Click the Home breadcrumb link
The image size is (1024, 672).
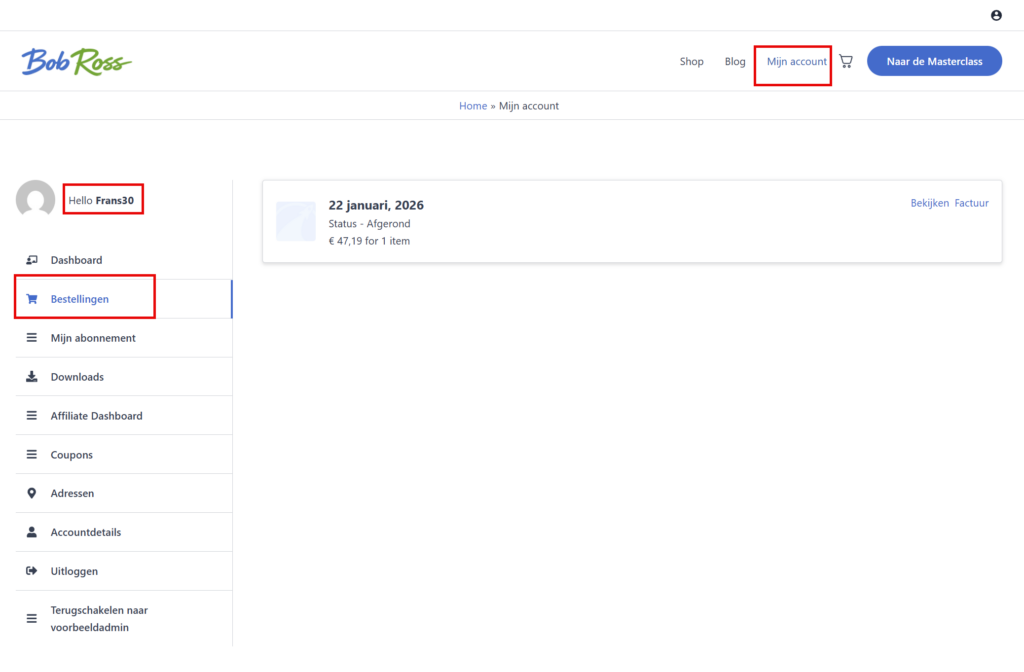click(473, 106)
